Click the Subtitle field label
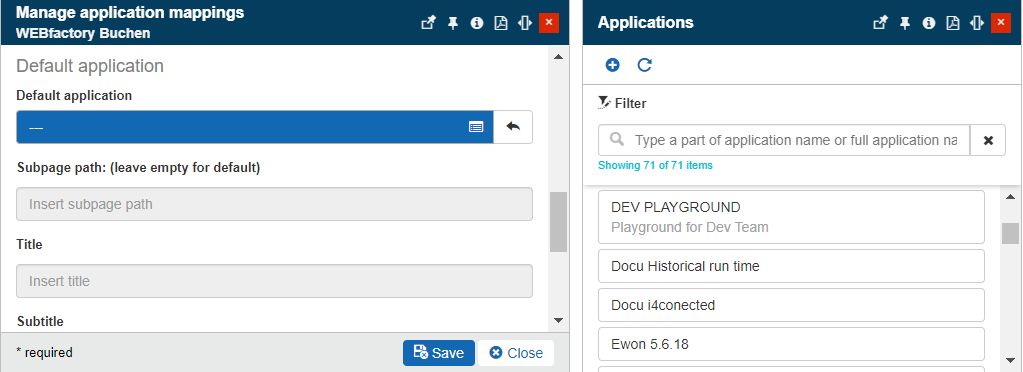Screen dimensions: 1023x372 pyautogui.click(x=40, y=322)
